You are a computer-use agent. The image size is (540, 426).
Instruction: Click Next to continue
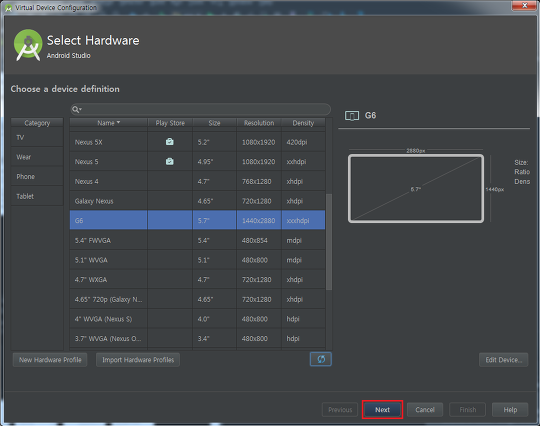[382, 410]
